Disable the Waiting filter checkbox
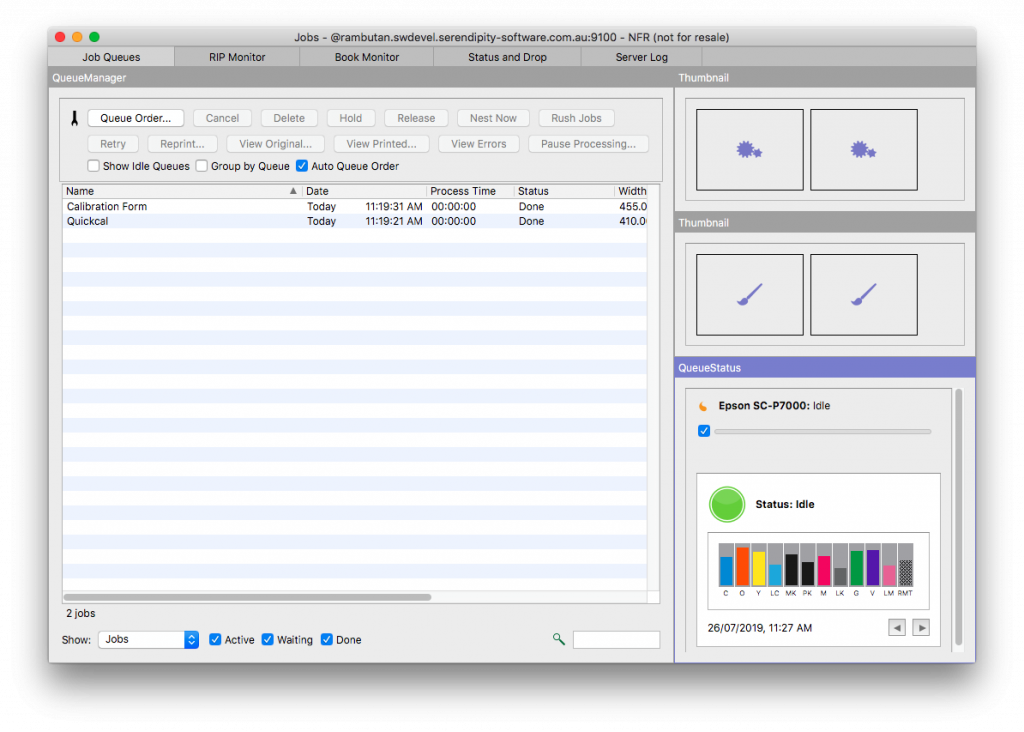Viewport: 1024px width, 732px height. point(267,639)
